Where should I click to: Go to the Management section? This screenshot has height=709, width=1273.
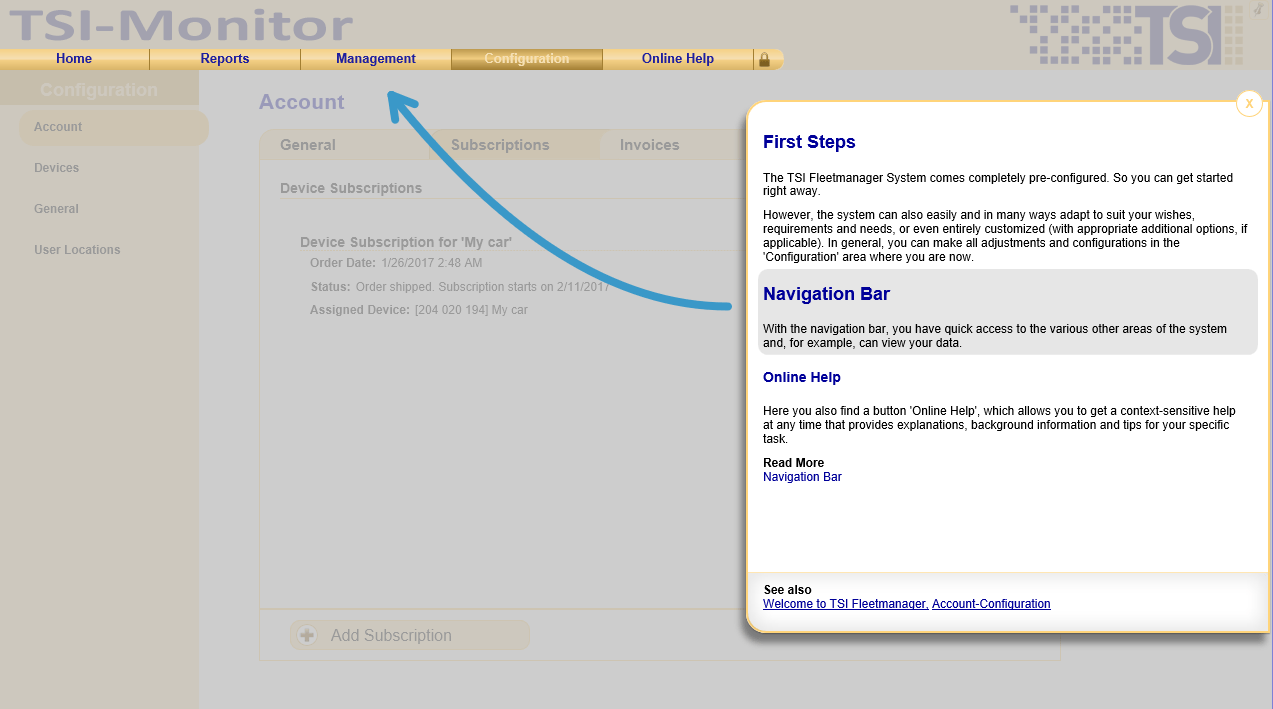tap(376, 59)
